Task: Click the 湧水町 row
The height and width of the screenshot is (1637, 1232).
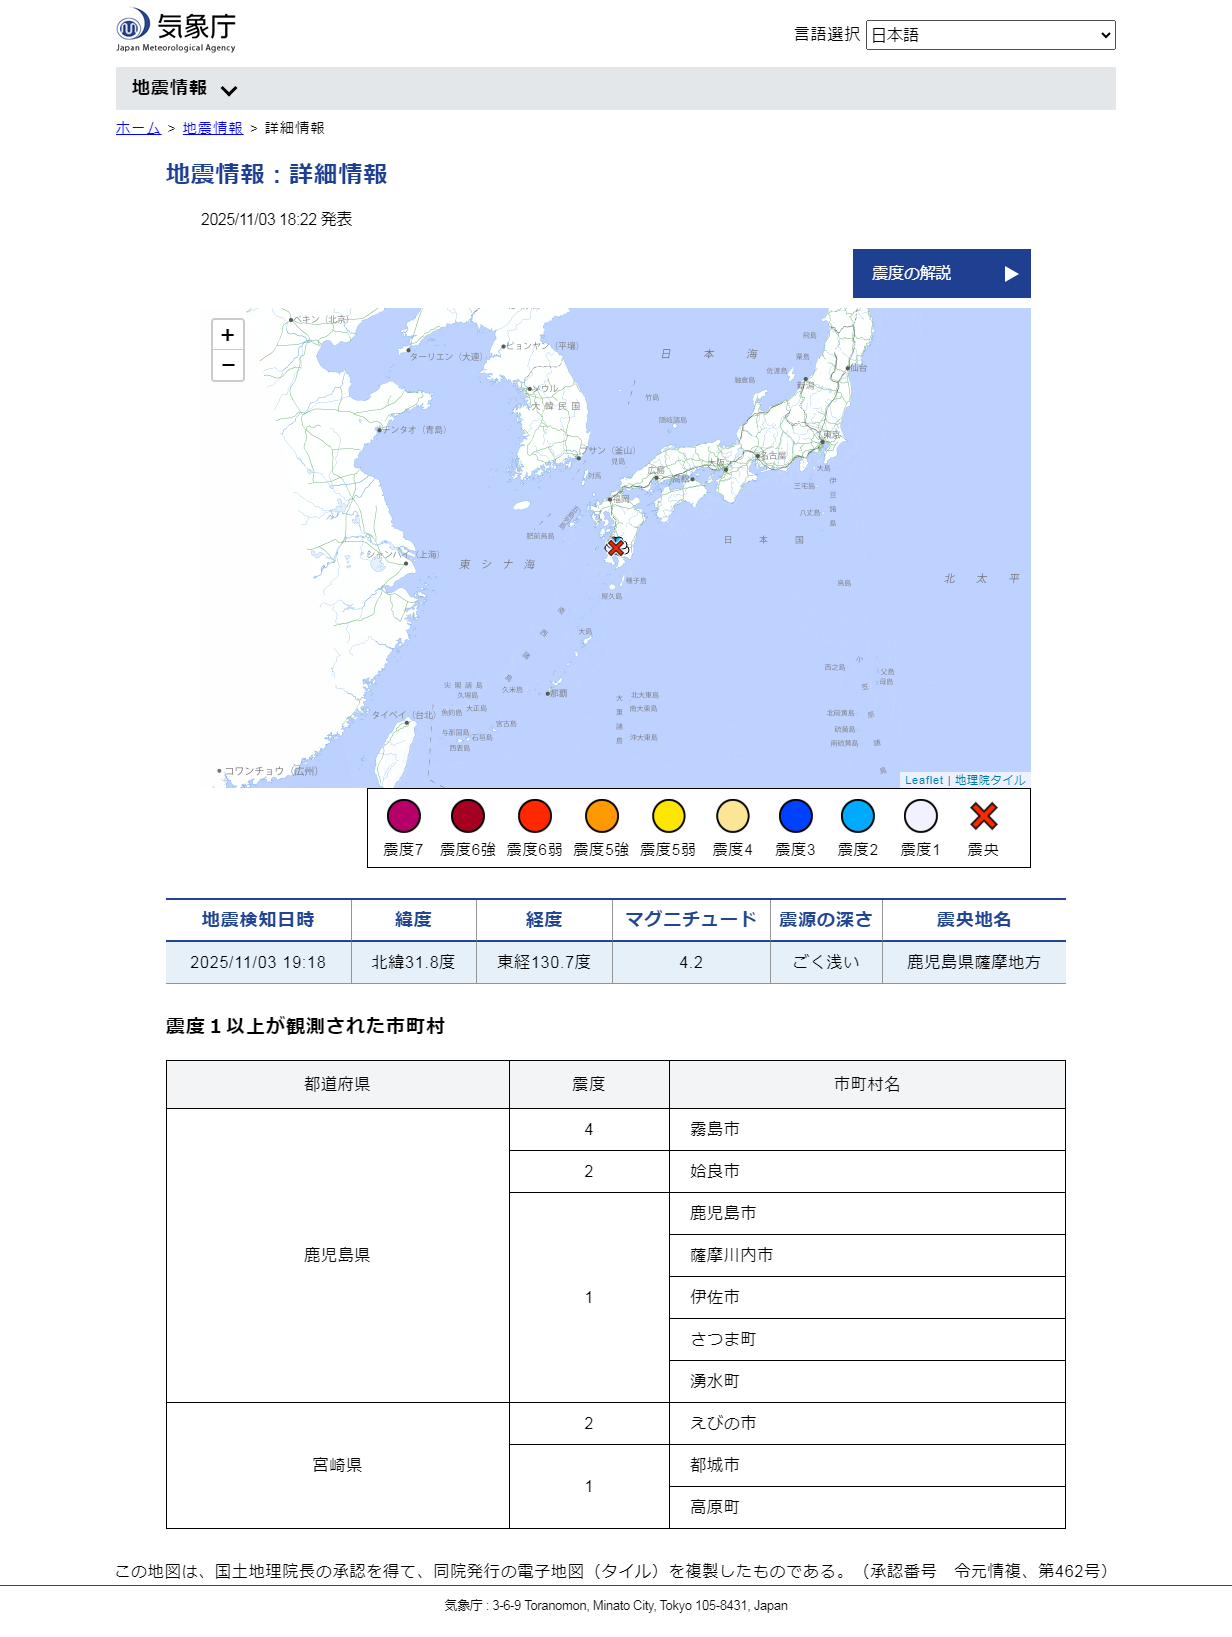Action: tap(867, 1381)
